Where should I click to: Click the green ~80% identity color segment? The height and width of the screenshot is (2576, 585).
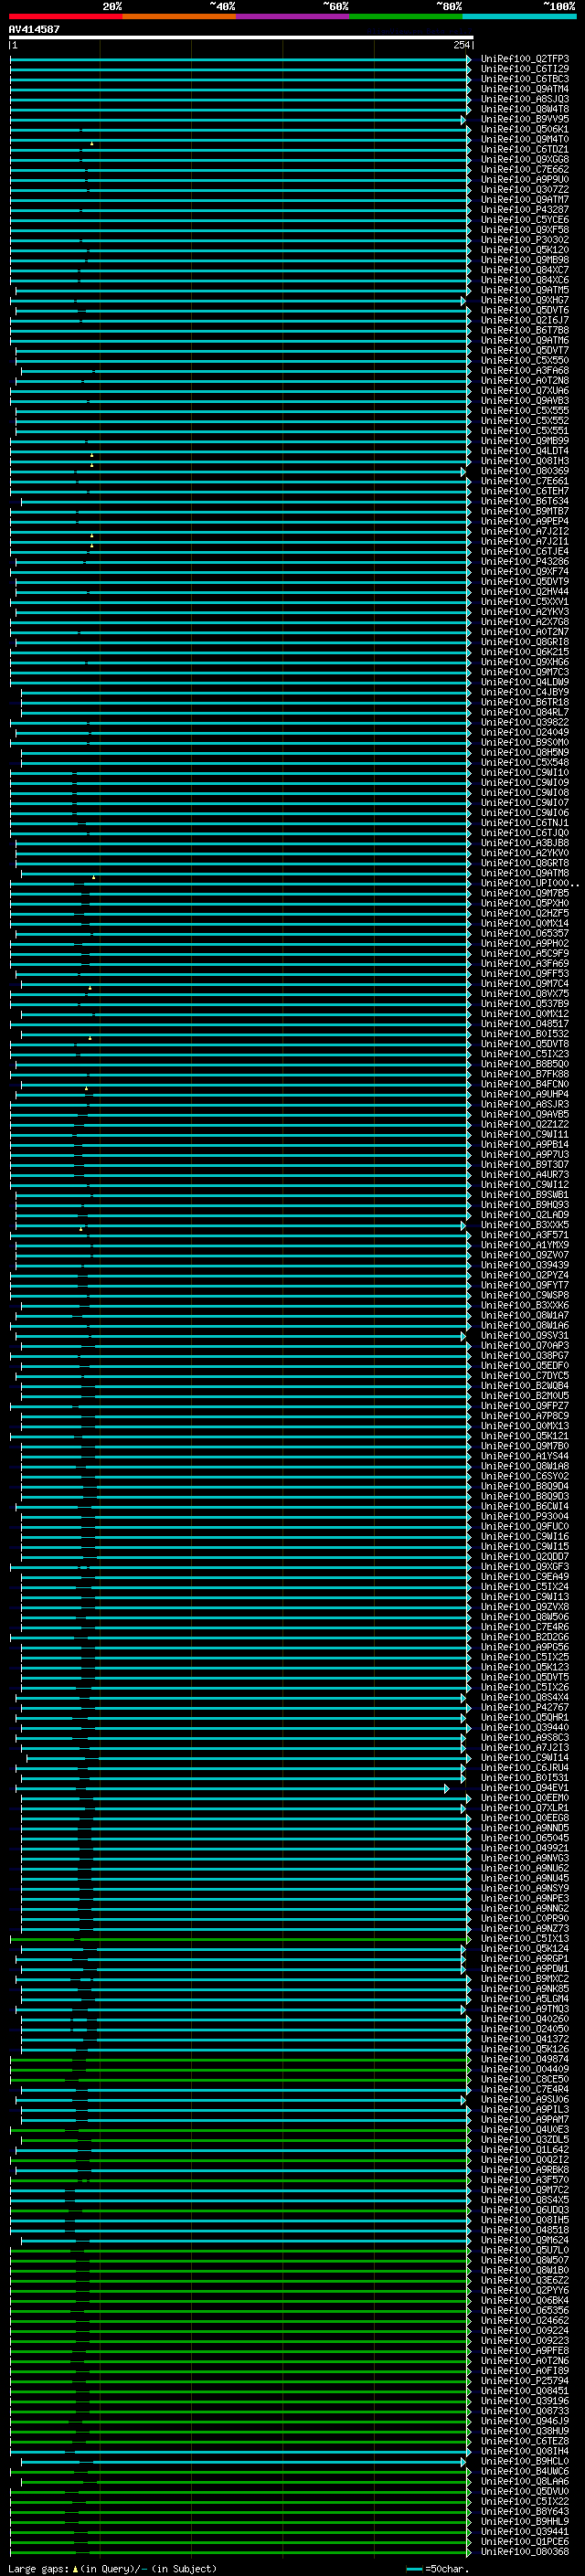[406, 16]
